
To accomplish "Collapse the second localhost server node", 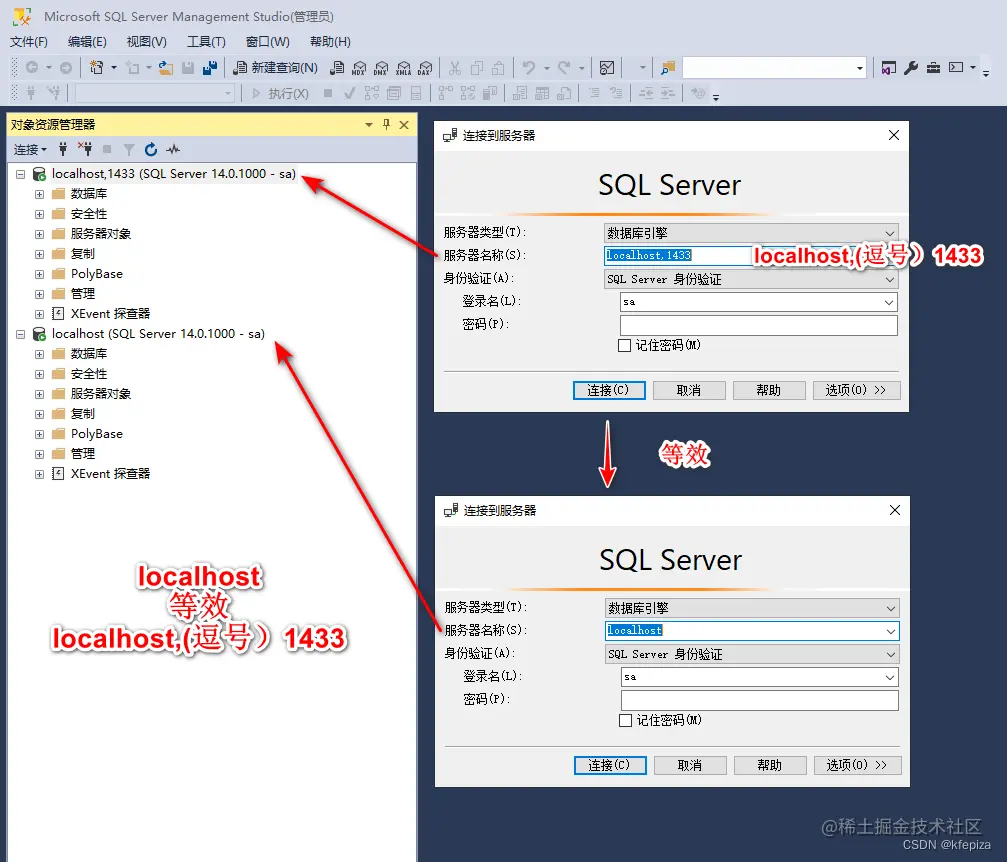I will click(x=21, y=334).
